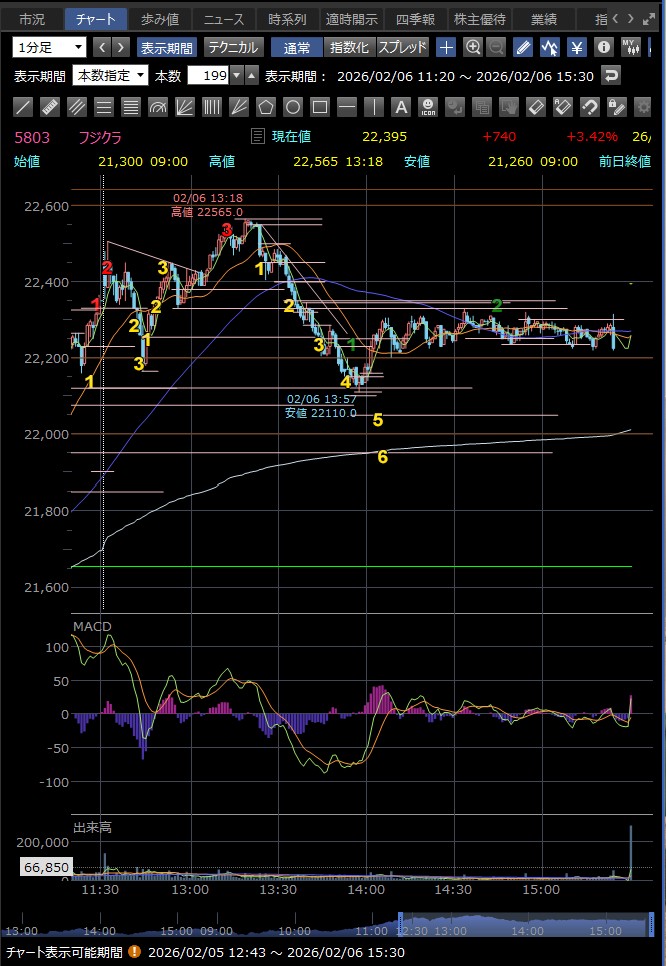This screenshot has width=666, height=966.
Task: Select the pentagon shape drawing tool
Action: coord(266,107)
